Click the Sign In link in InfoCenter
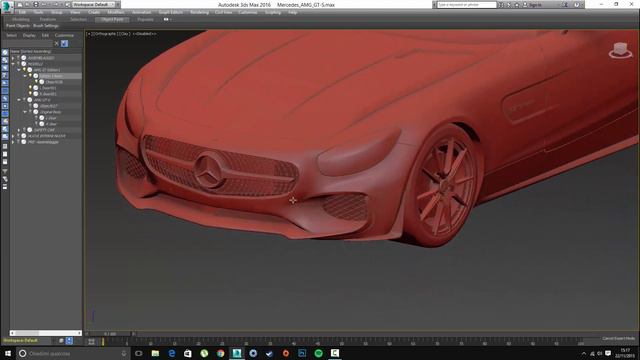 [535, 5]
